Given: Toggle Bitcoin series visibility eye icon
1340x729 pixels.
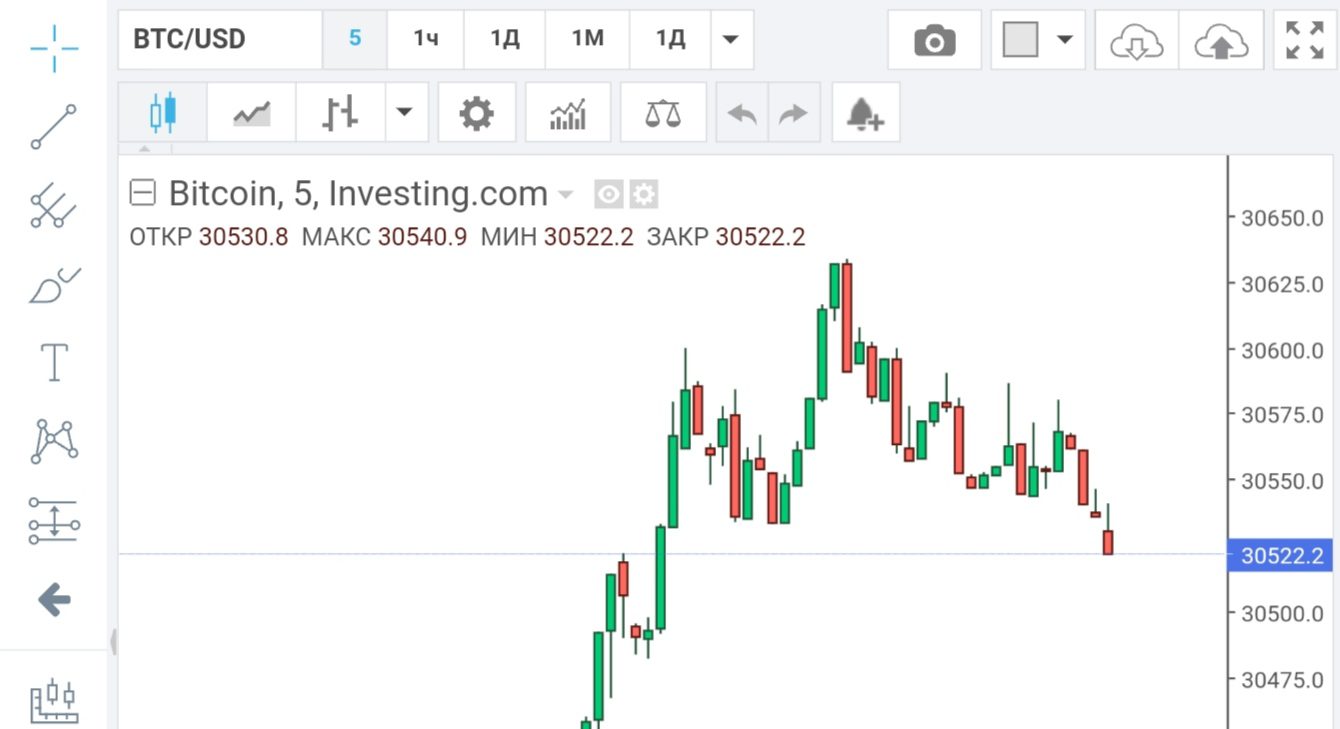Looking at the screenshot, I should pyautogui.click(x=609, y=194).
